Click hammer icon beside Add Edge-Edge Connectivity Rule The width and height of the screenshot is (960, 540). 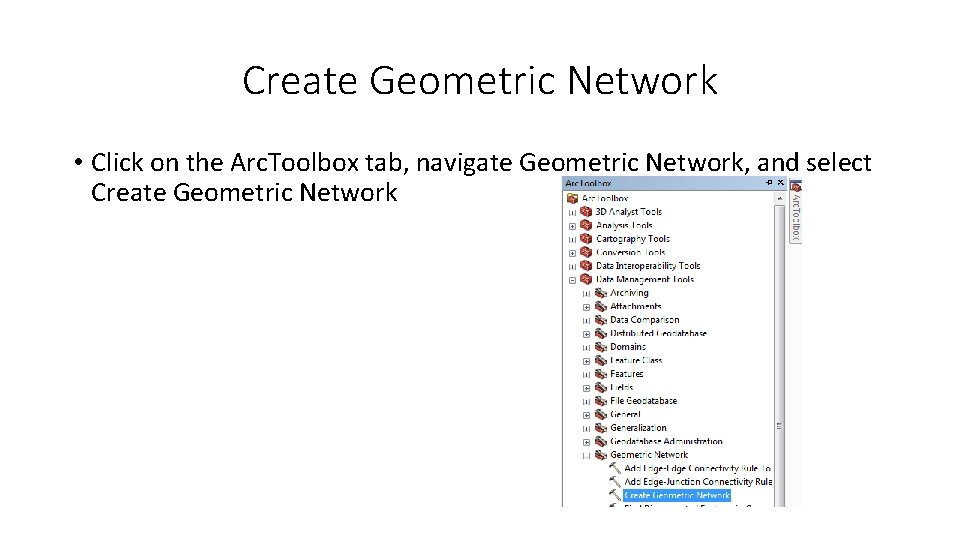click(615, 468)
